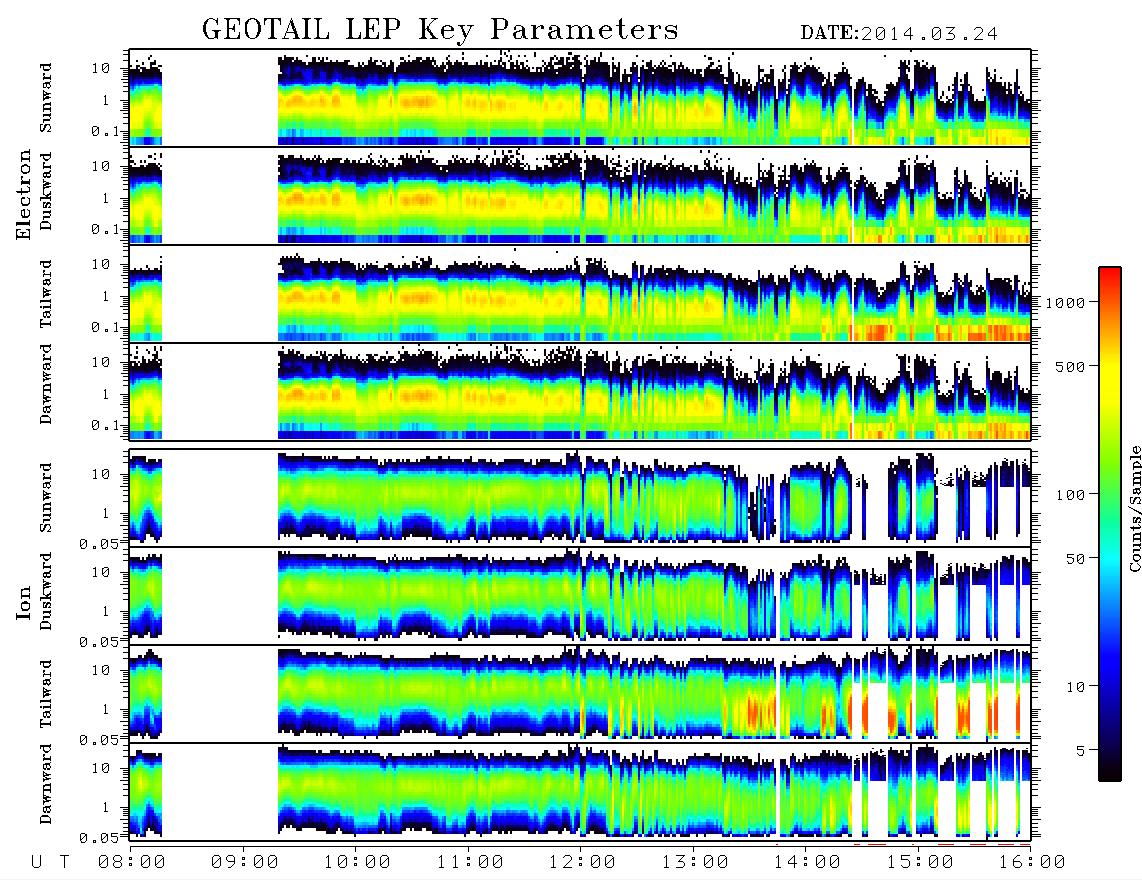Click the Electron Sunward spectrogram panel

pyautogui.click(x=580, y=97)
